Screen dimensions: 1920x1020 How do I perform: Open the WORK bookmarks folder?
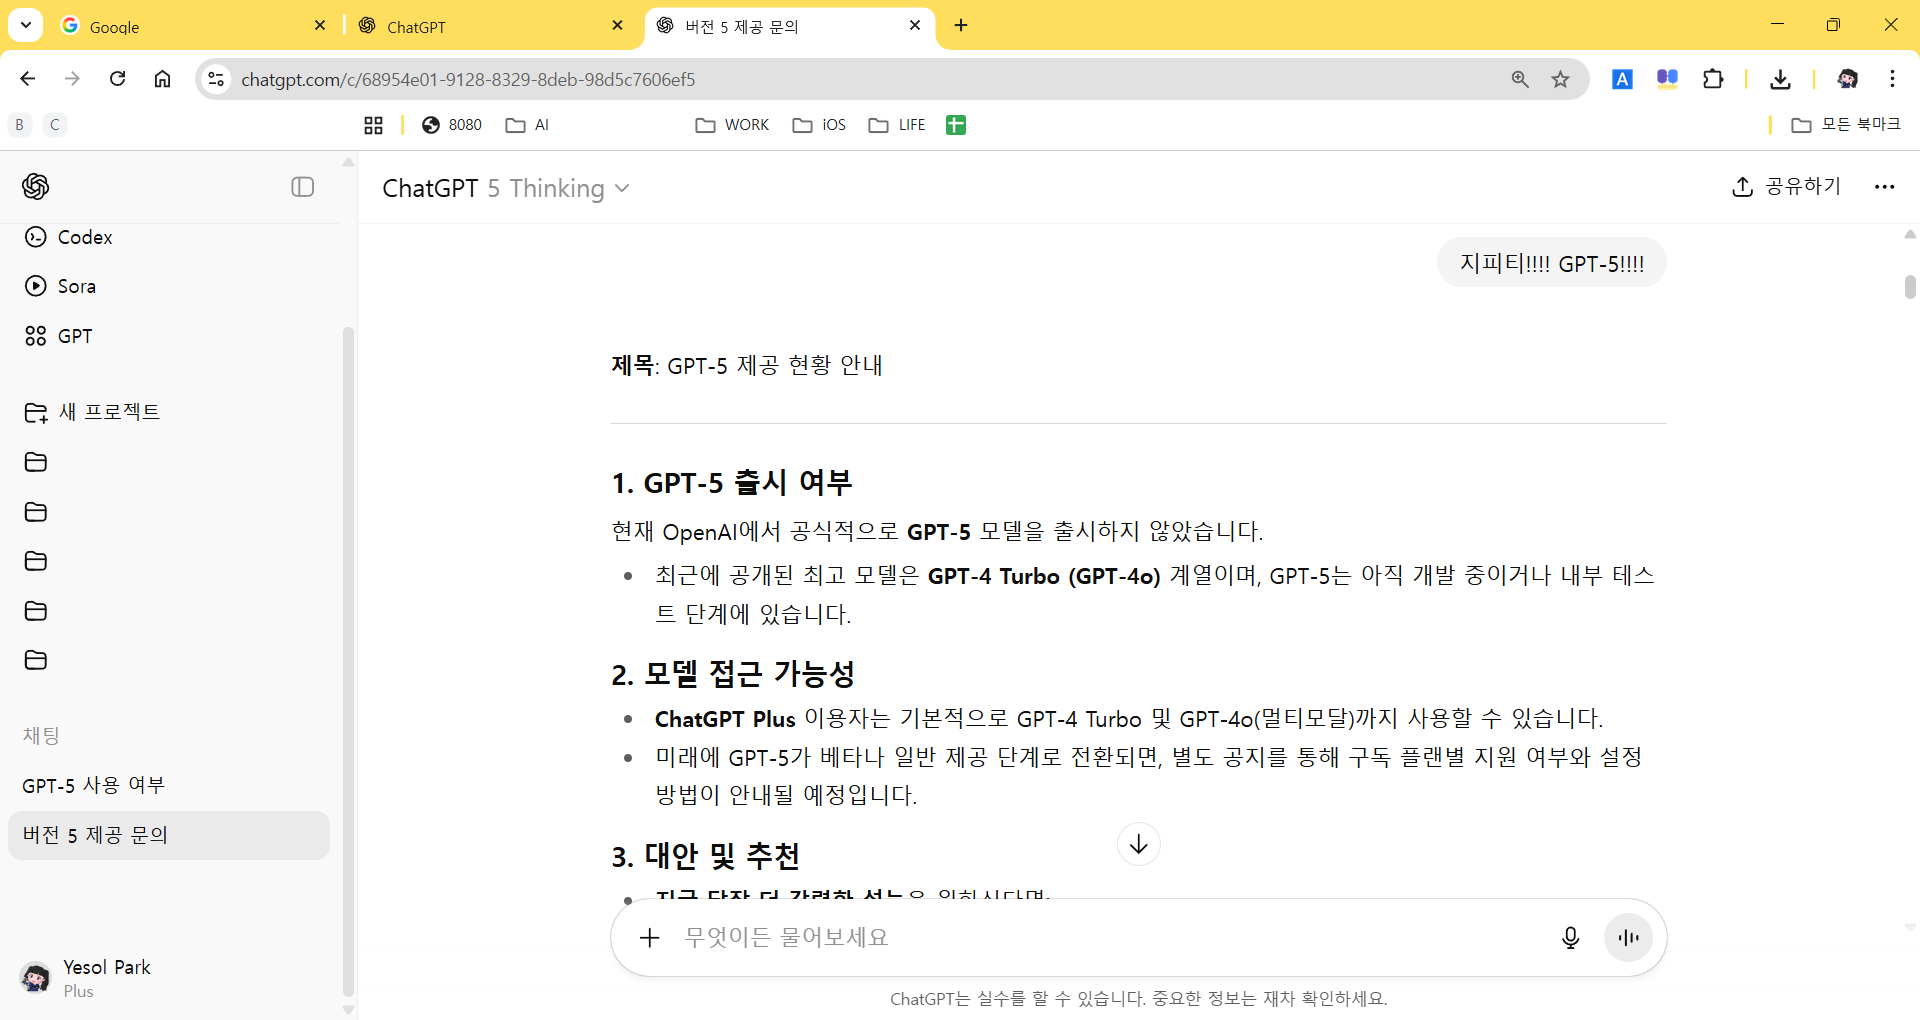[732, 125]
